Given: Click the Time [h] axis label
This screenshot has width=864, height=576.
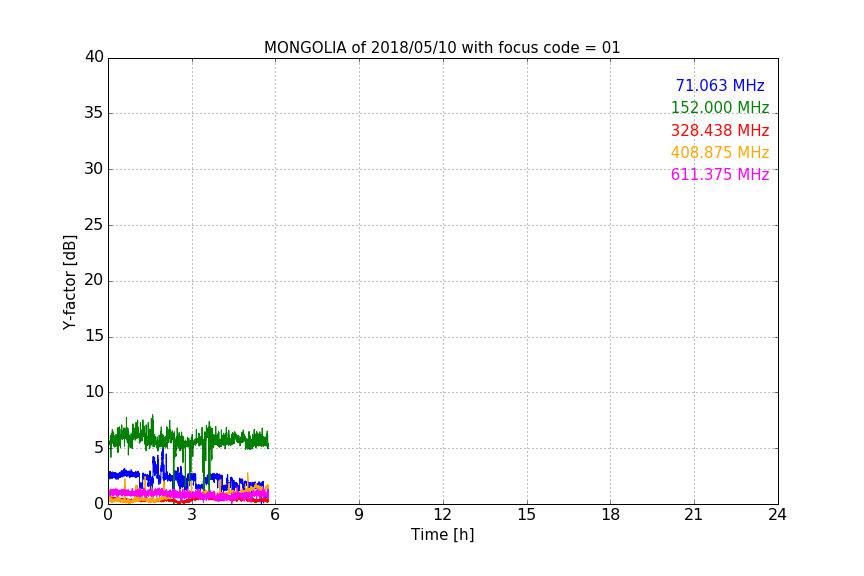Looking at the screenshot, I should click(x=442, y=535).
